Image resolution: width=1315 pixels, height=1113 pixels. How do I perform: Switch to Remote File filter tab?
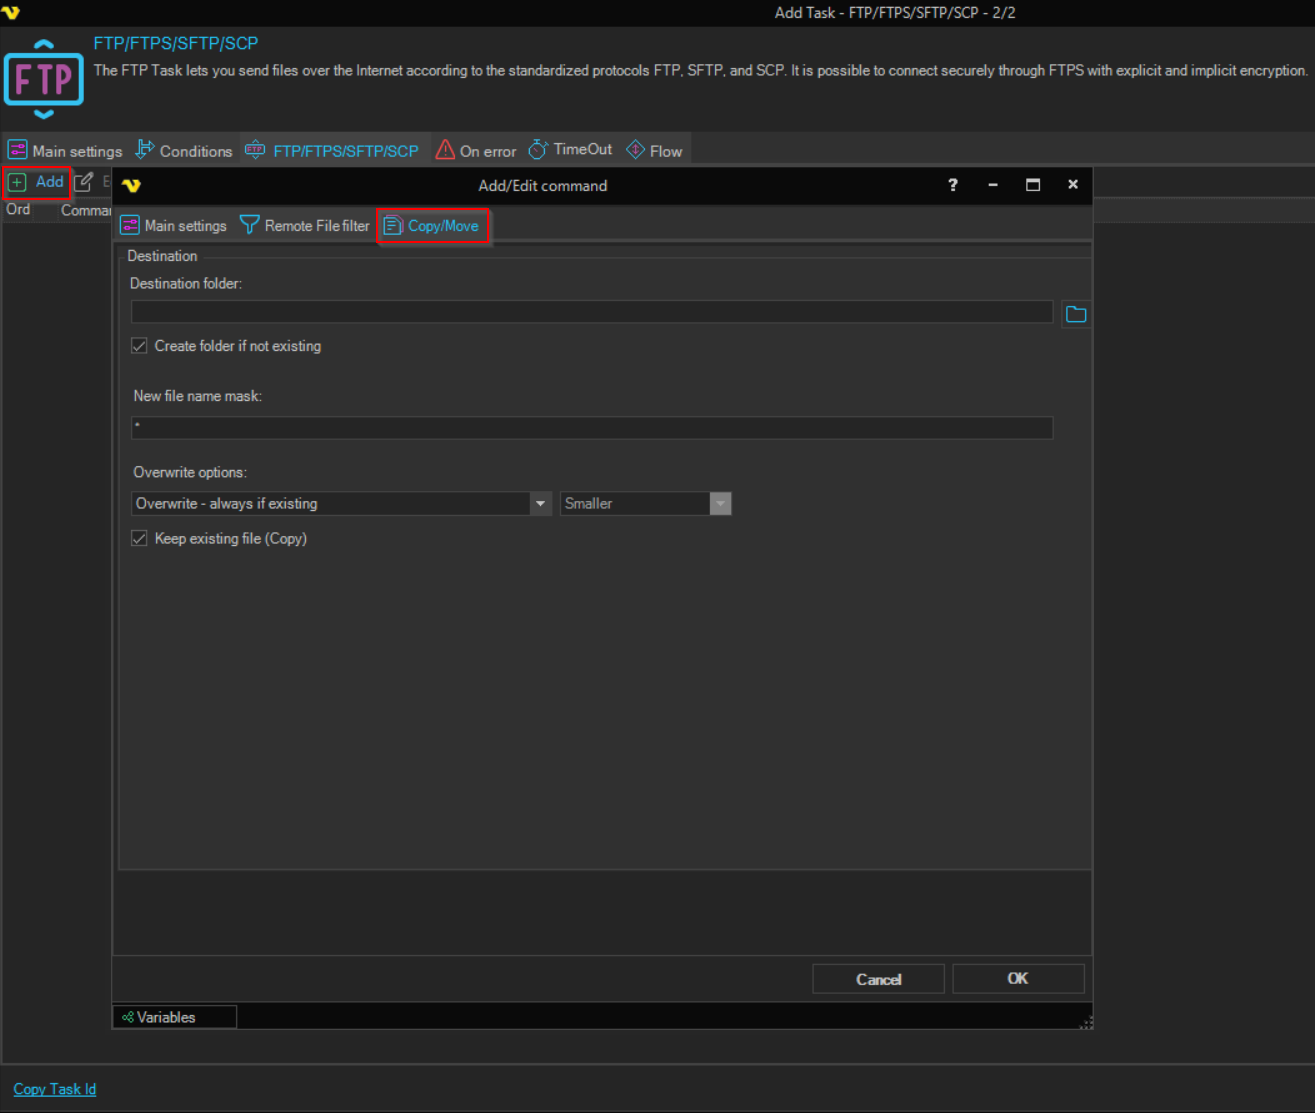[x=305, y=226]
